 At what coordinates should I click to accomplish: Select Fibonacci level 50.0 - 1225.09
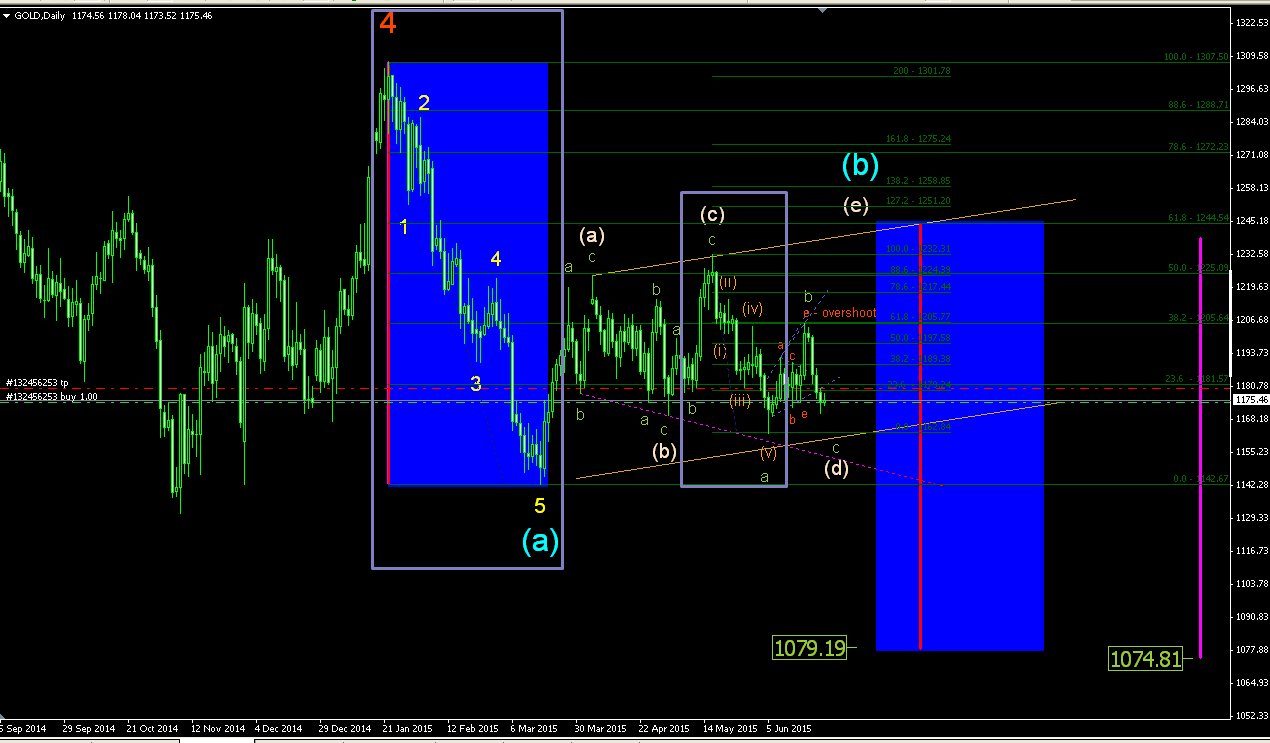point(1198,267)
